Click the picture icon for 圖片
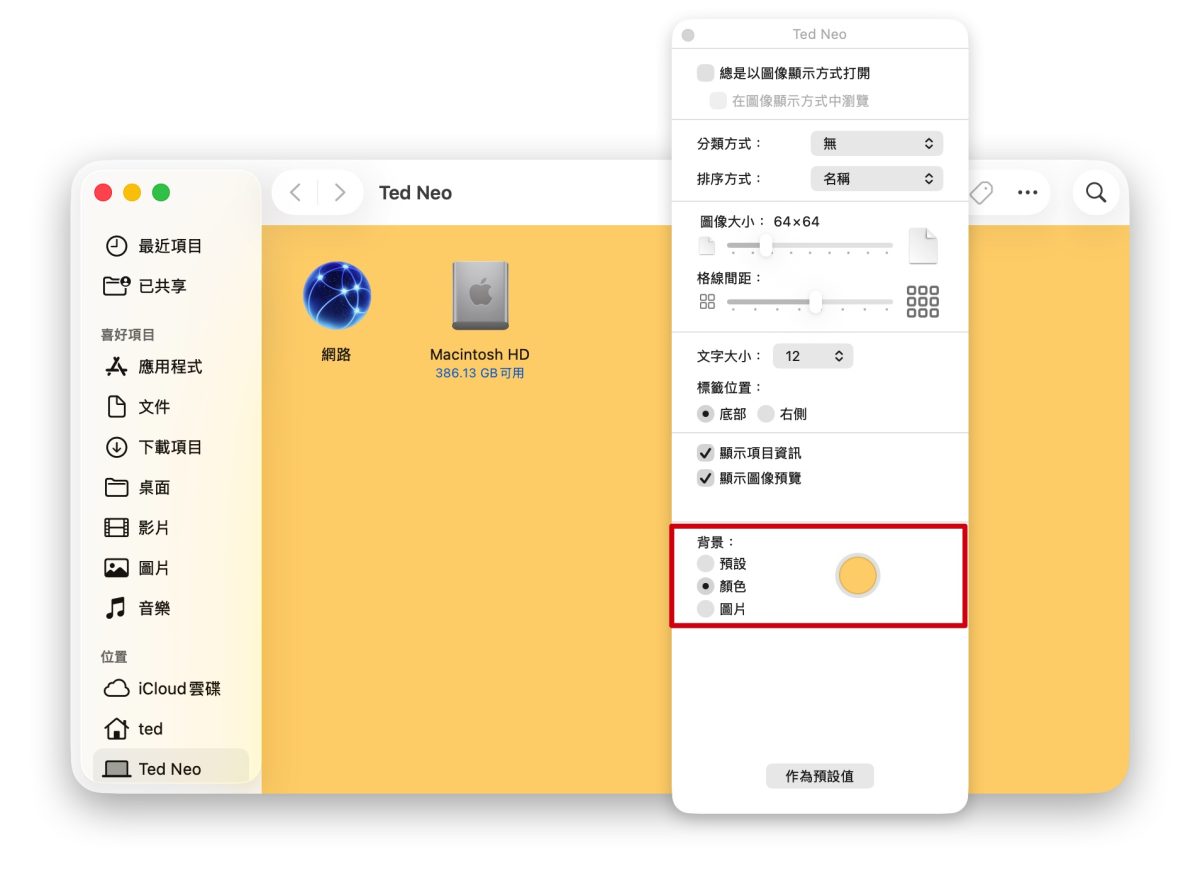The image size is (1200, 888). [117, 568]
